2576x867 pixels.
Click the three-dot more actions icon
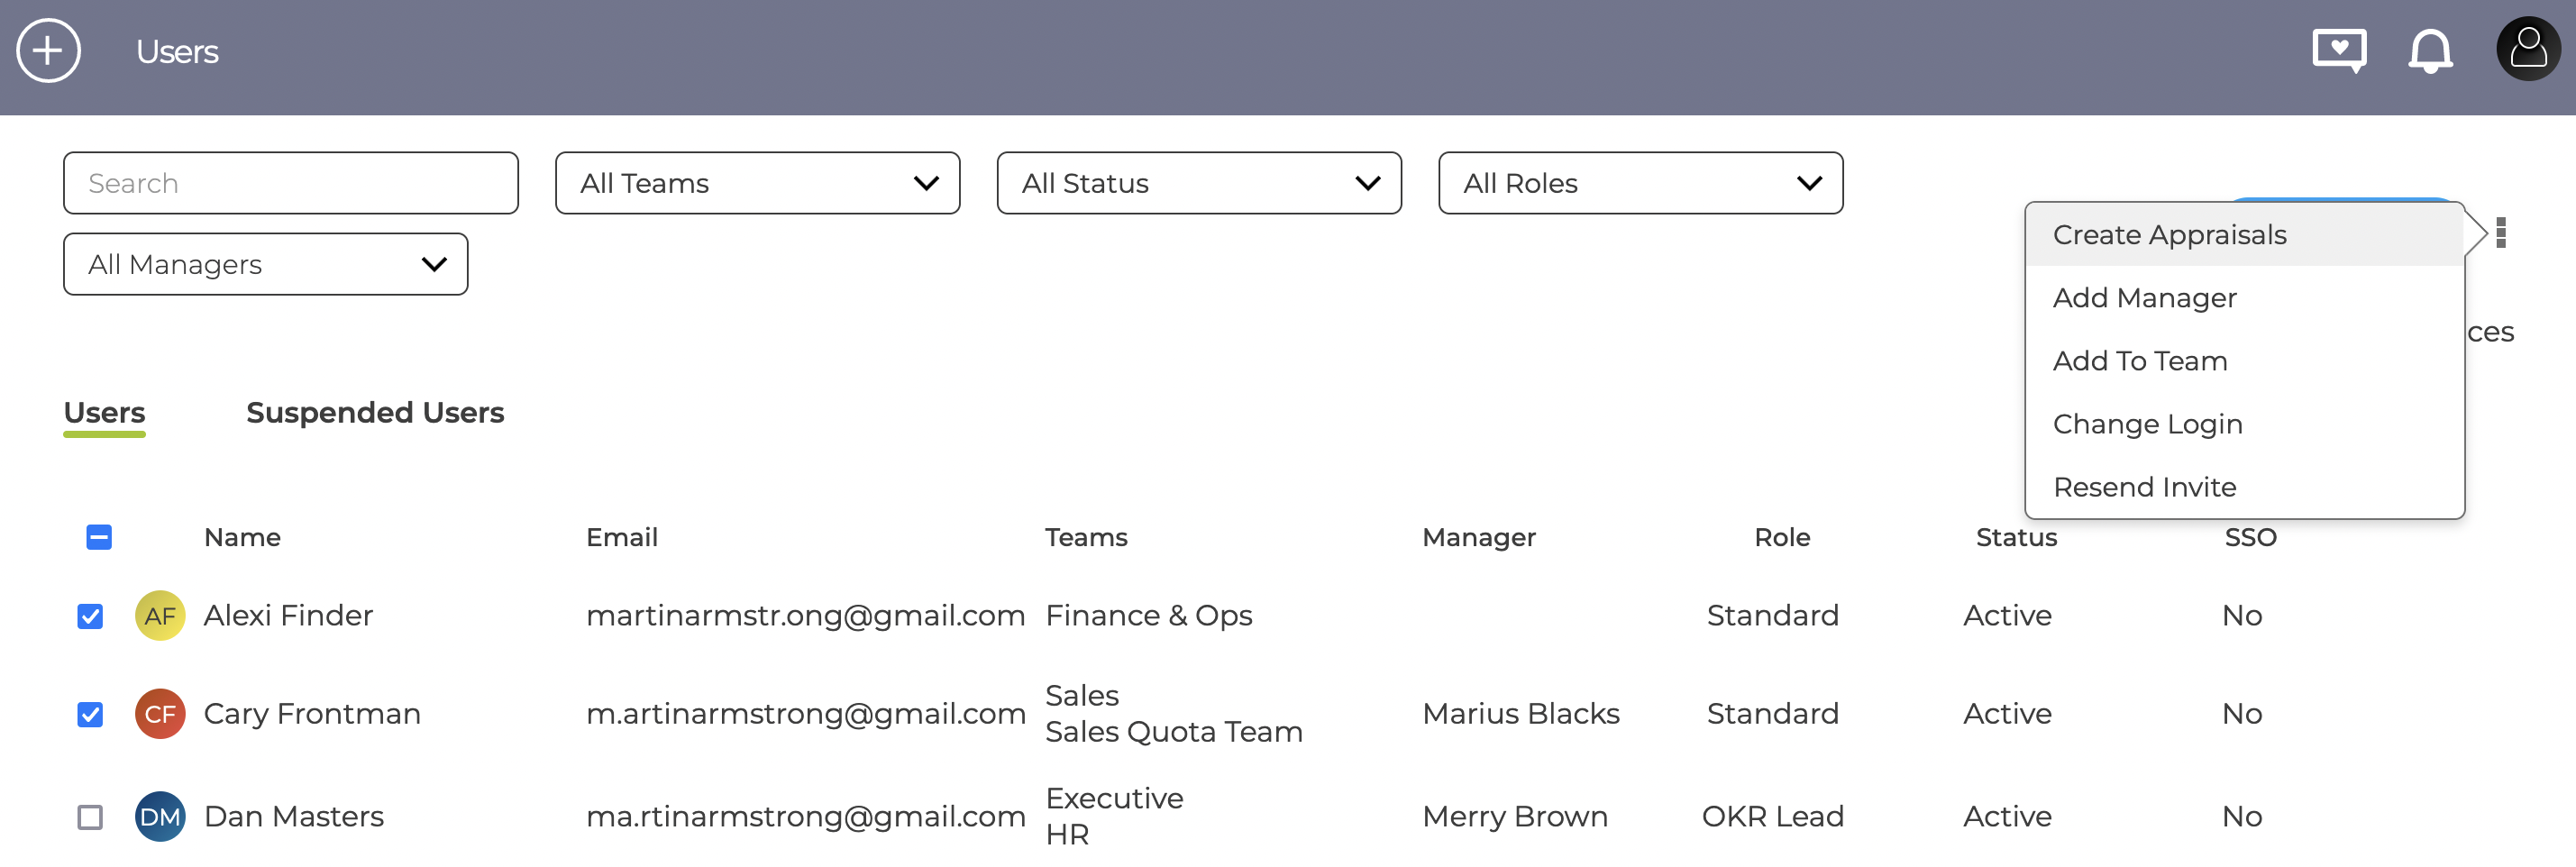[x=2501, y=233]
